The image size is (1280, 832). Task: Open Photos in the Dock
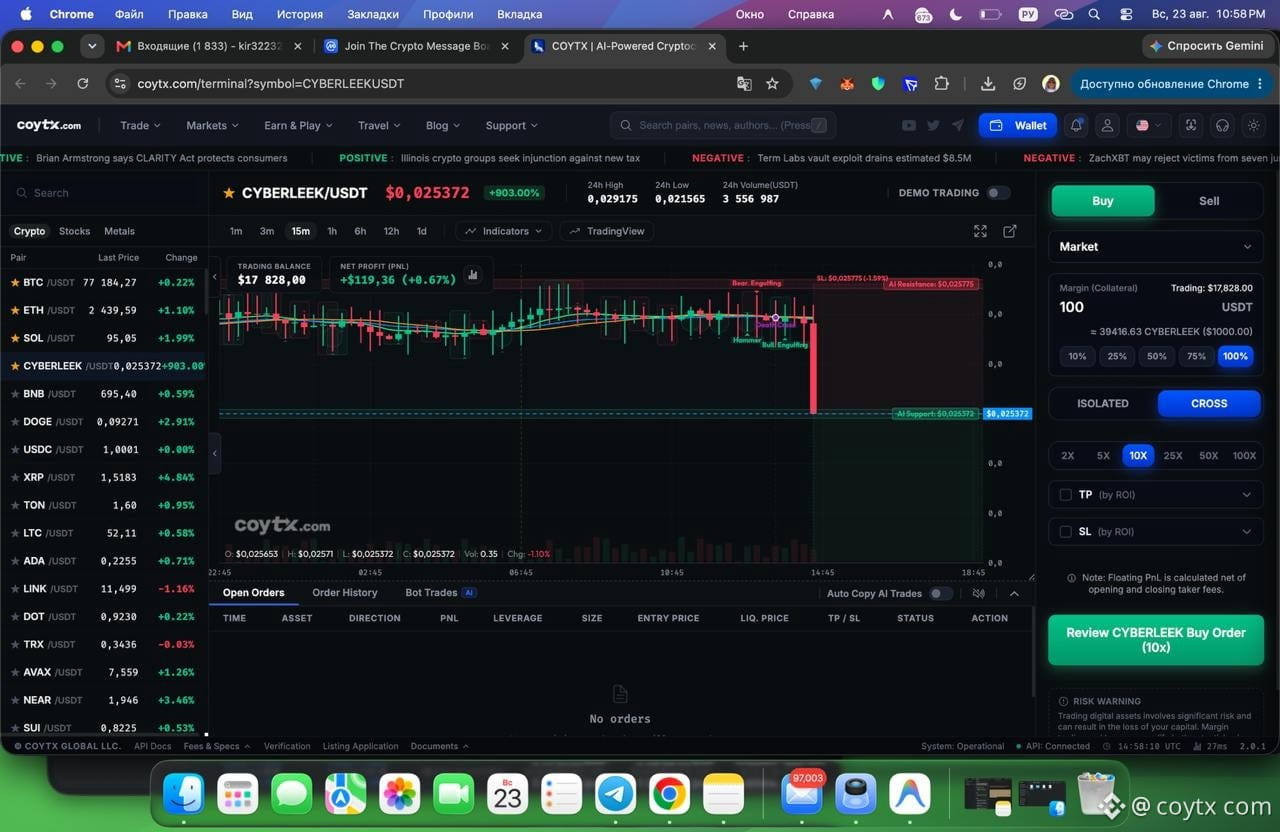coord(400,794)
